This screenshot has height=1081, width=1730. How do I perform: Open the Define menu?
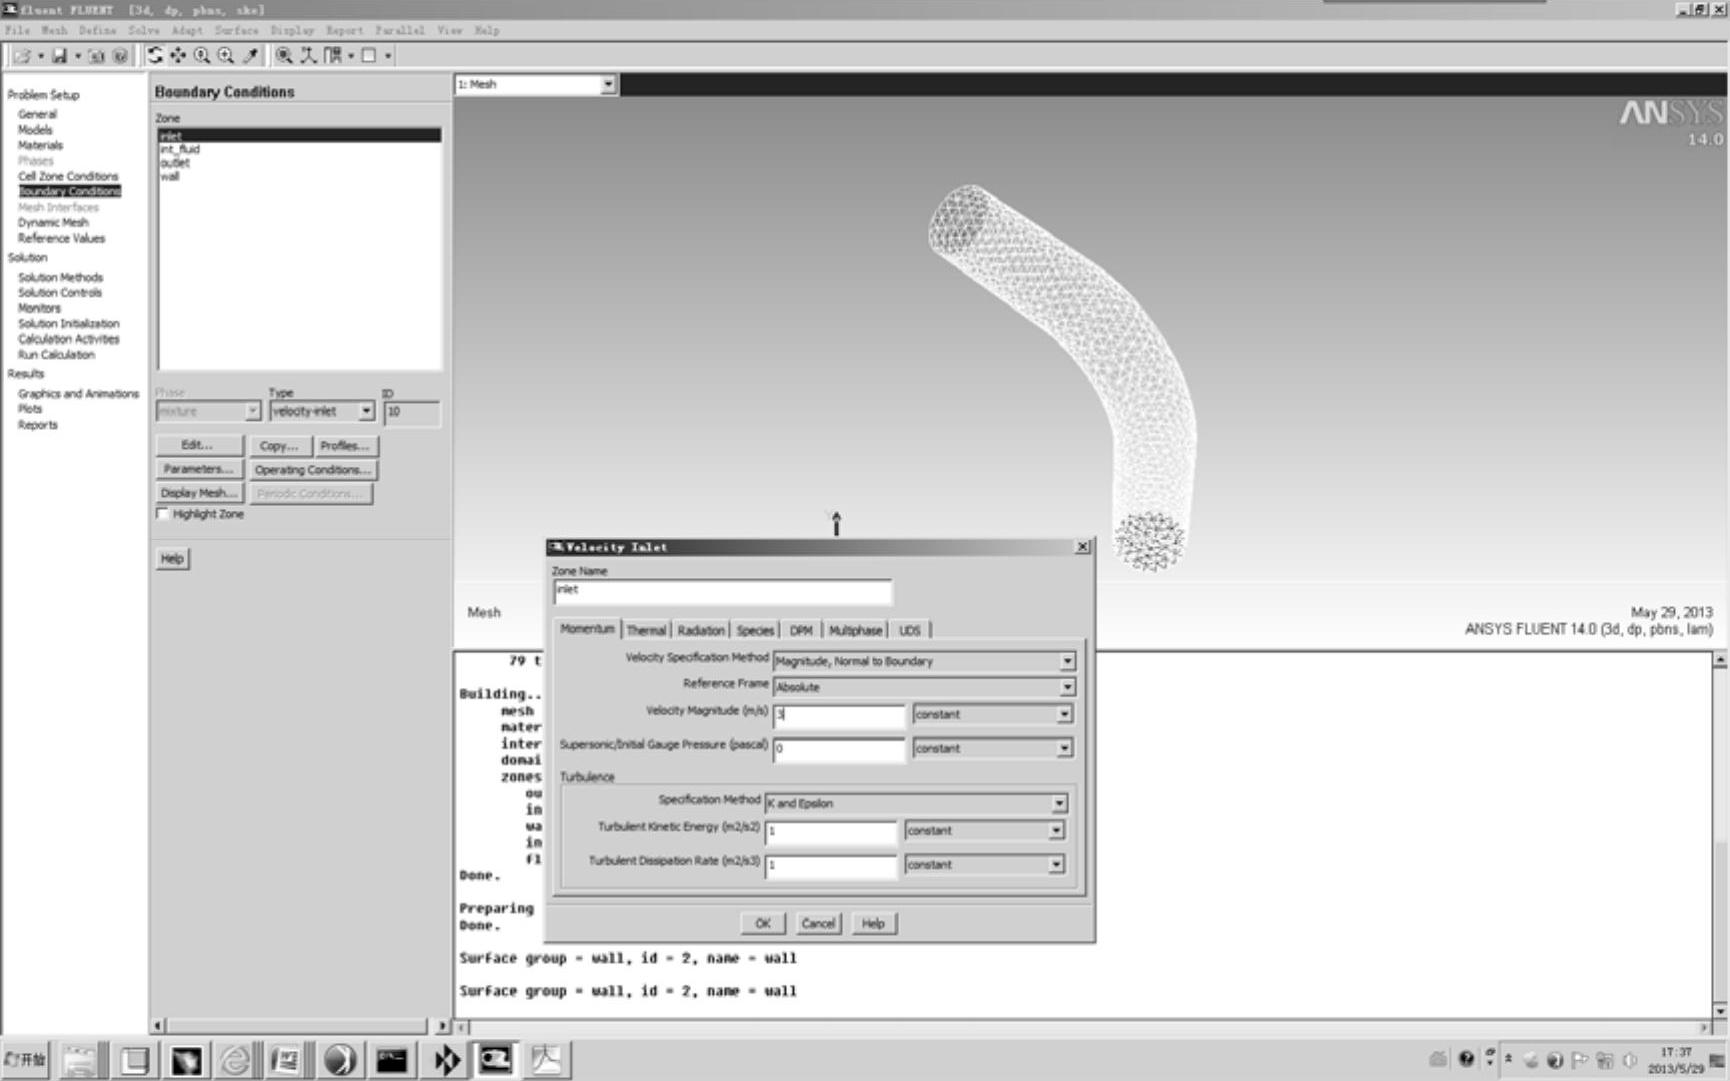(x=97, y=30)
